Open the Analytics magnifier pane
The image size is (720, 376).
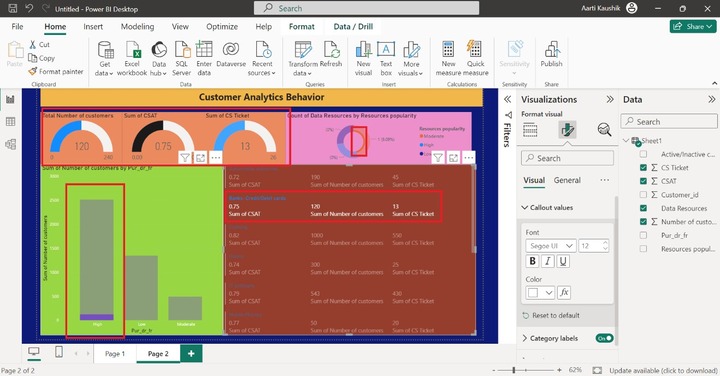click(x=604, y=130)
